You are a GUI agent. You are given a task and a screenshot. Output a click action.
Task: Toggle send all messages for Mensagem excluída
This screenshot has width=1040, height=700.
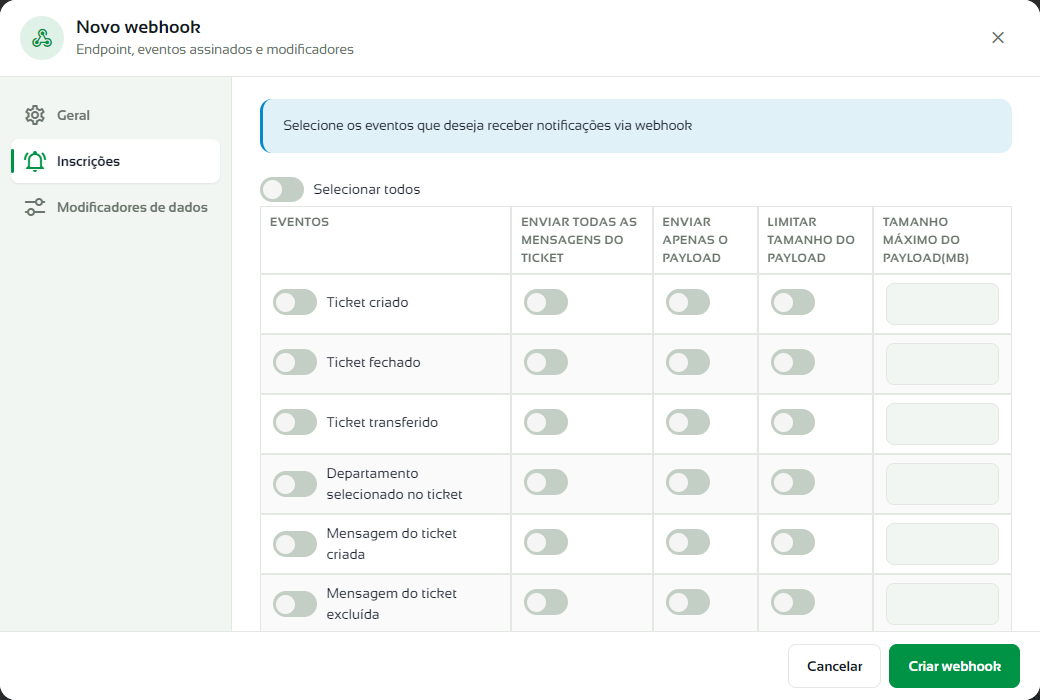pos(546,602)
